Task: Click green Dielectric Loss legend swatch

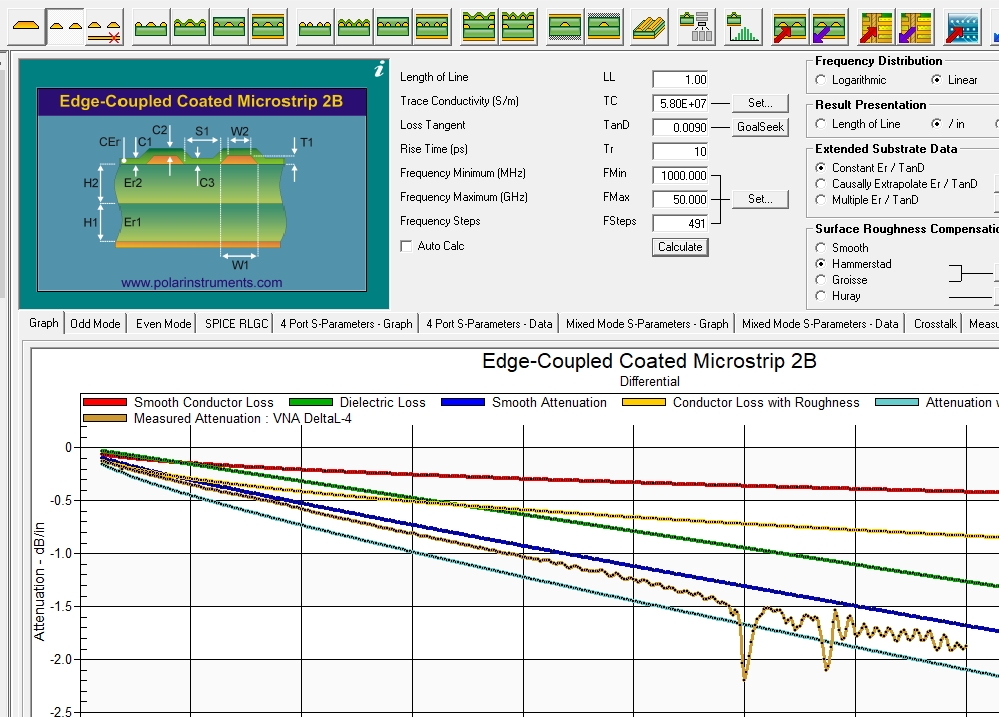Action: 311,402
